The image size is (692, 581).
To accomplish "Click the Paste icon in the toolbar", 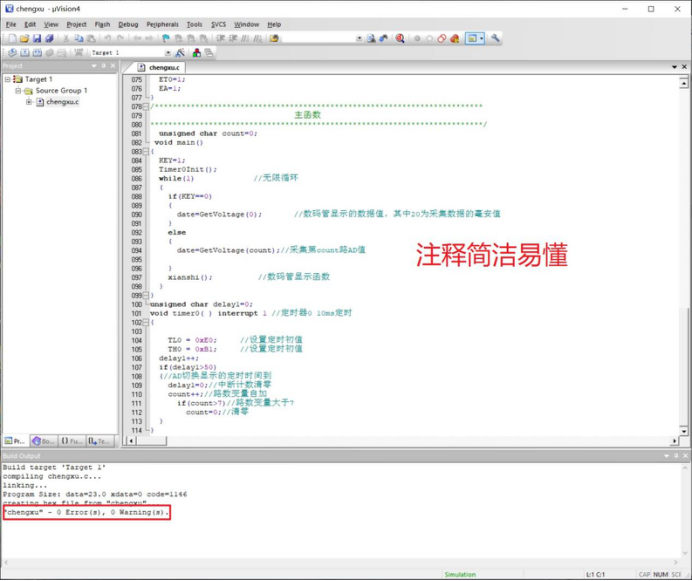I will tap(91, 38).
